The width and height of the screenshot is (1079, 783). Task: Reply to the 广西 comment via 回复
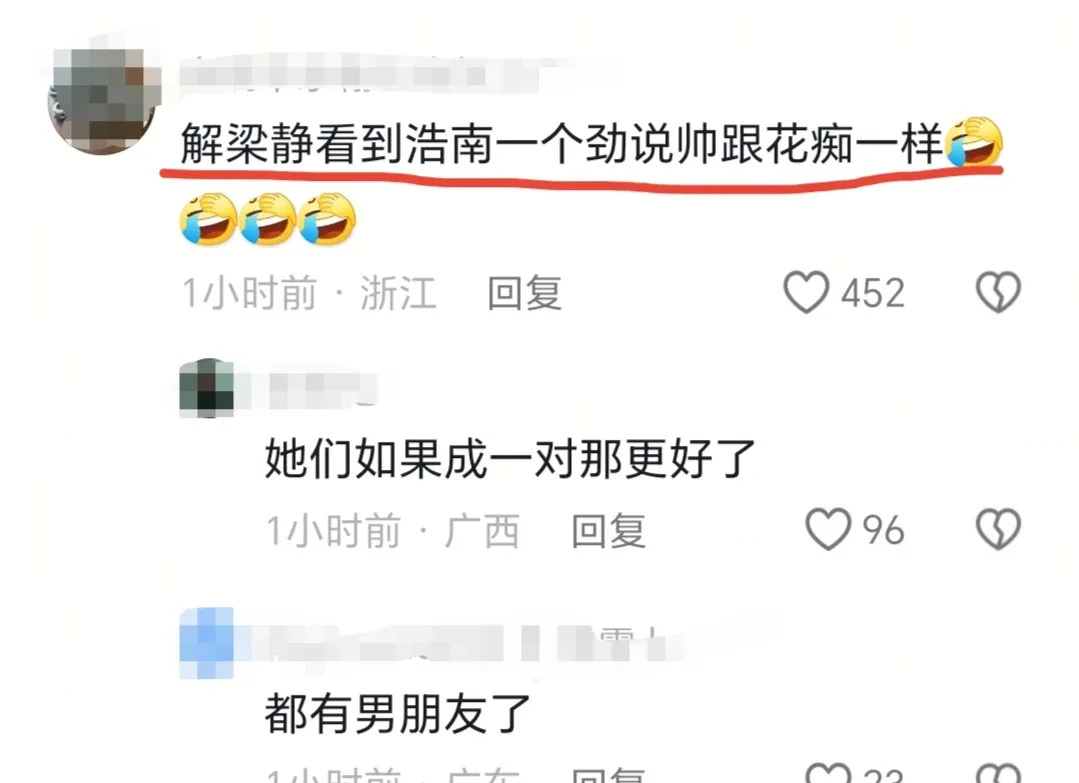[609, 530]
